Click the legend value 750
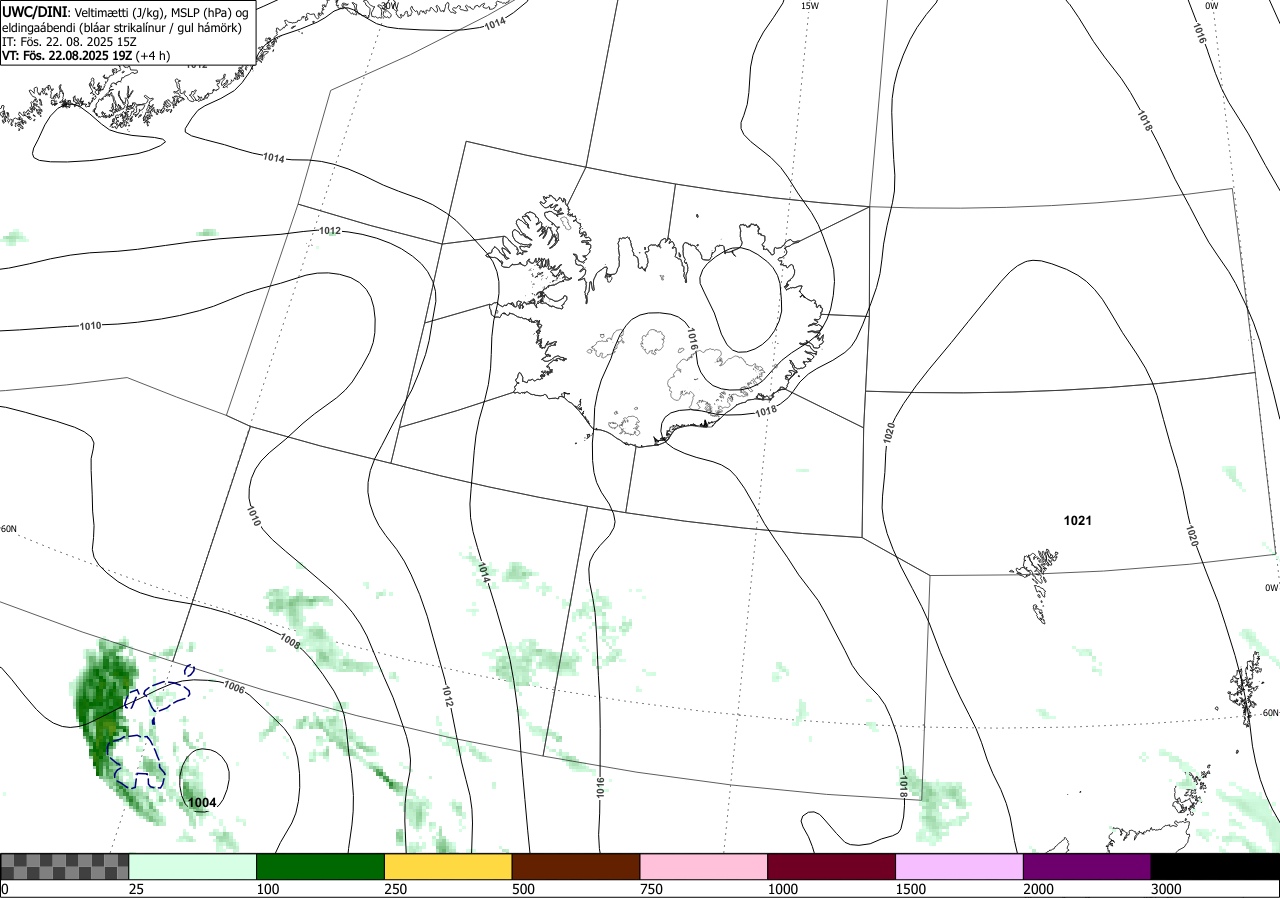 652,889
